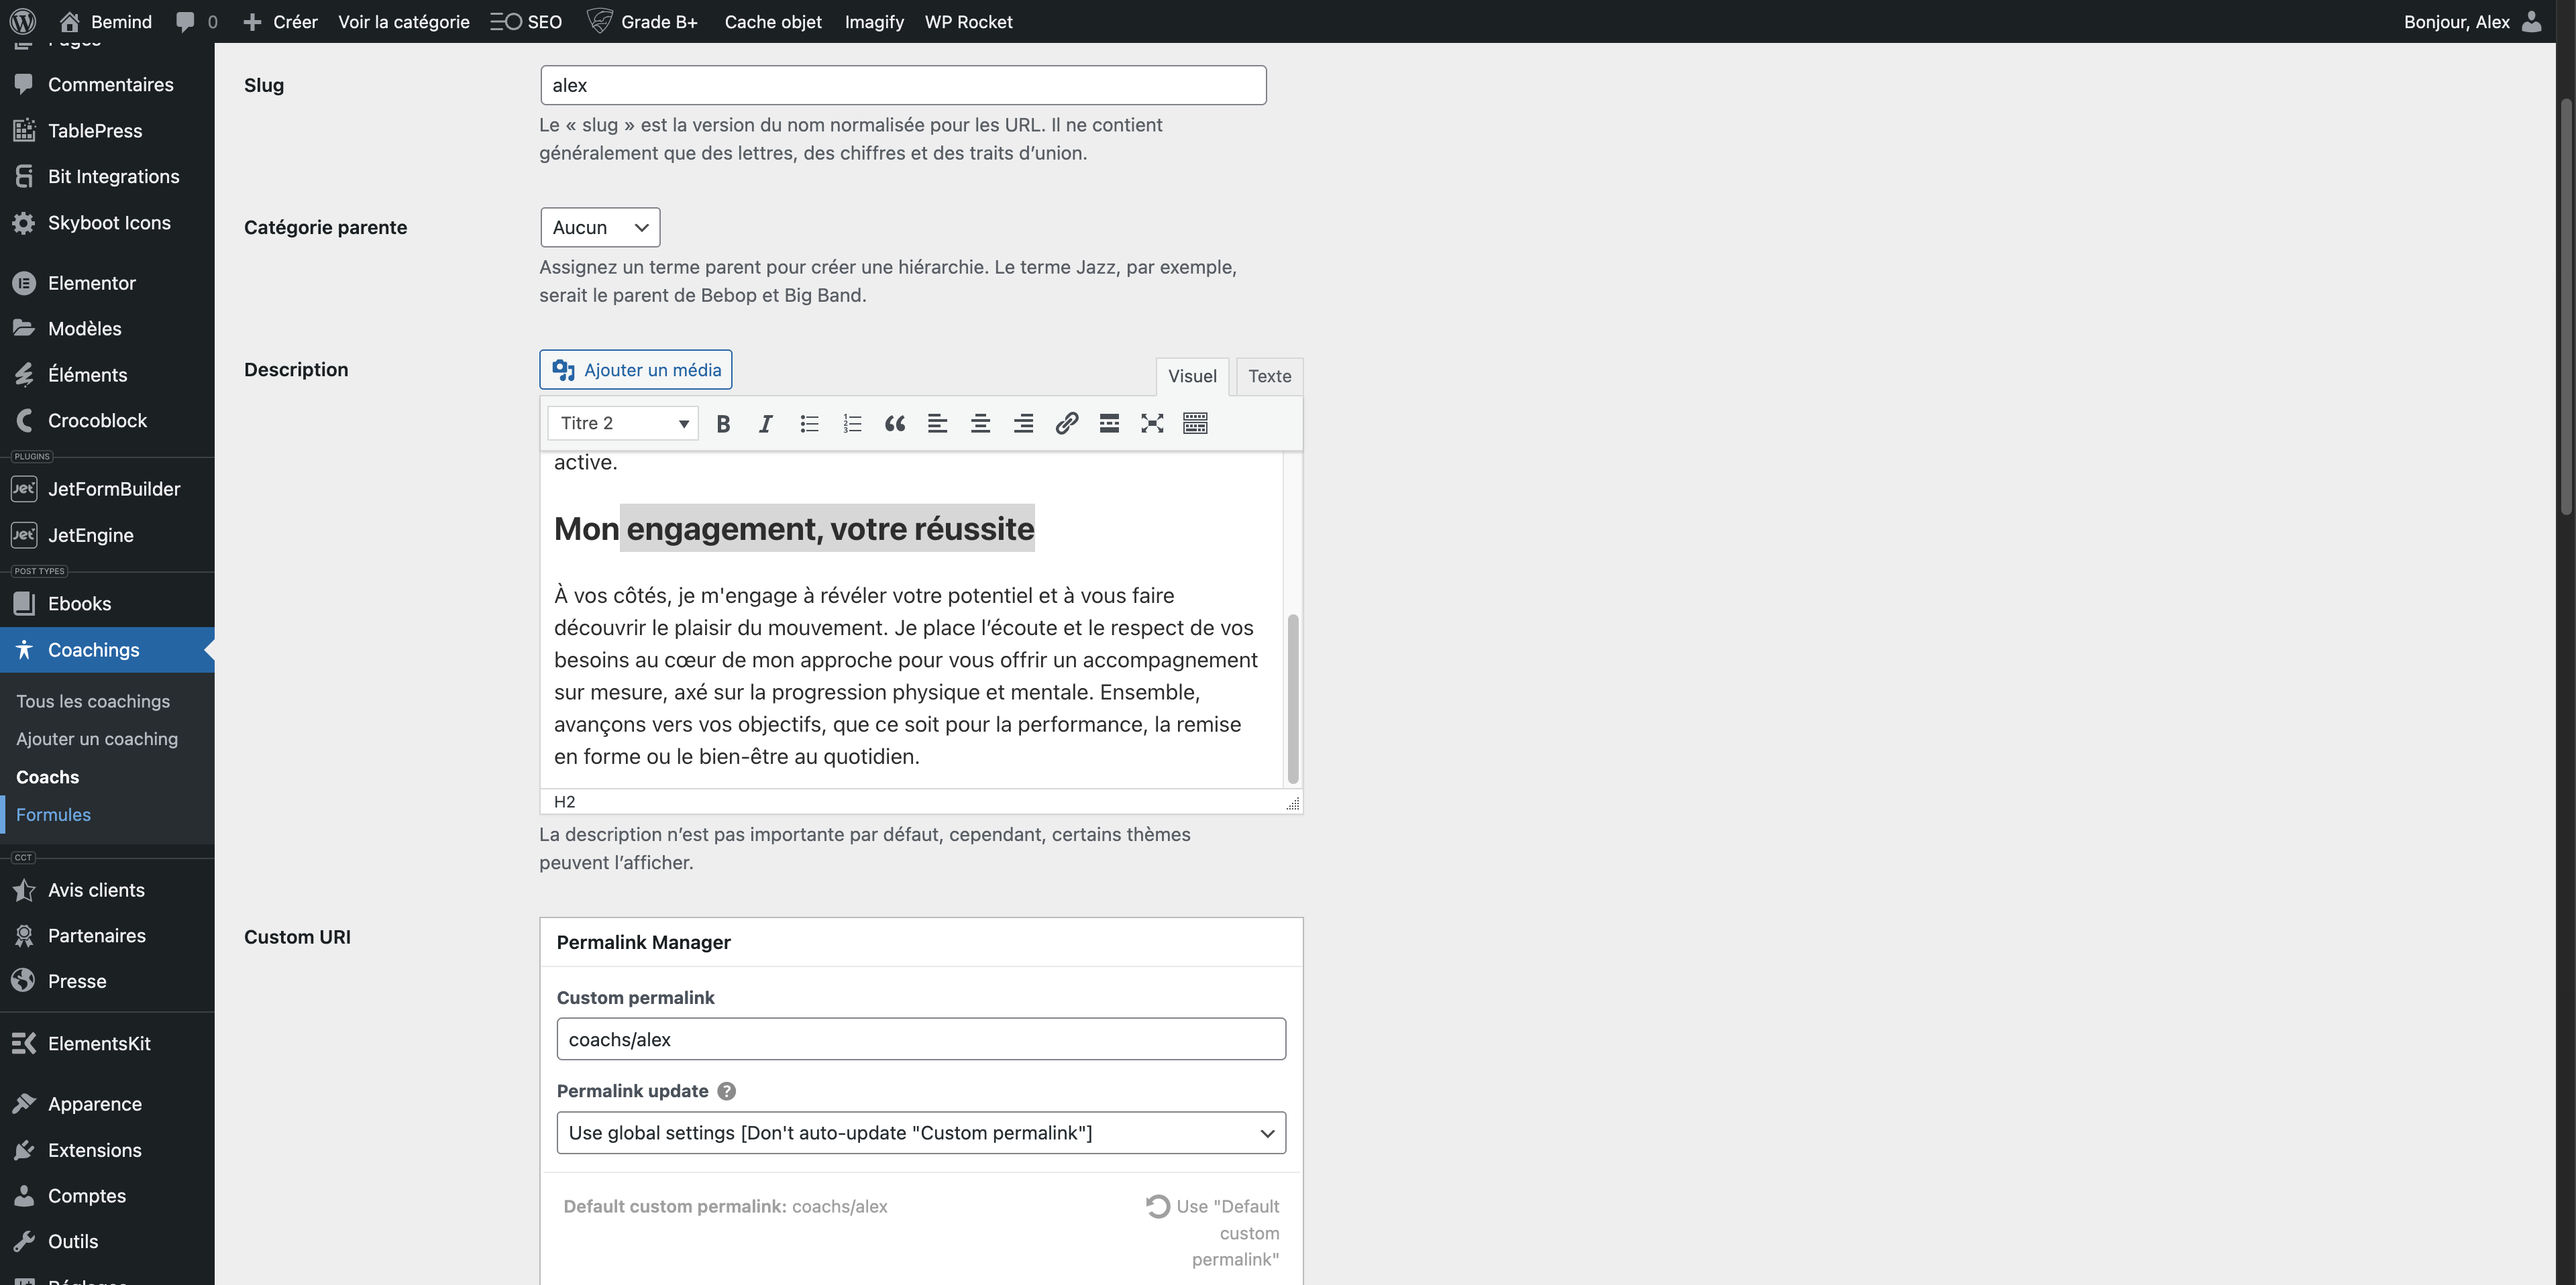2576x1285 pixels.
Task: Switch to Texte editor tab
Action: tap(1270, 376)
